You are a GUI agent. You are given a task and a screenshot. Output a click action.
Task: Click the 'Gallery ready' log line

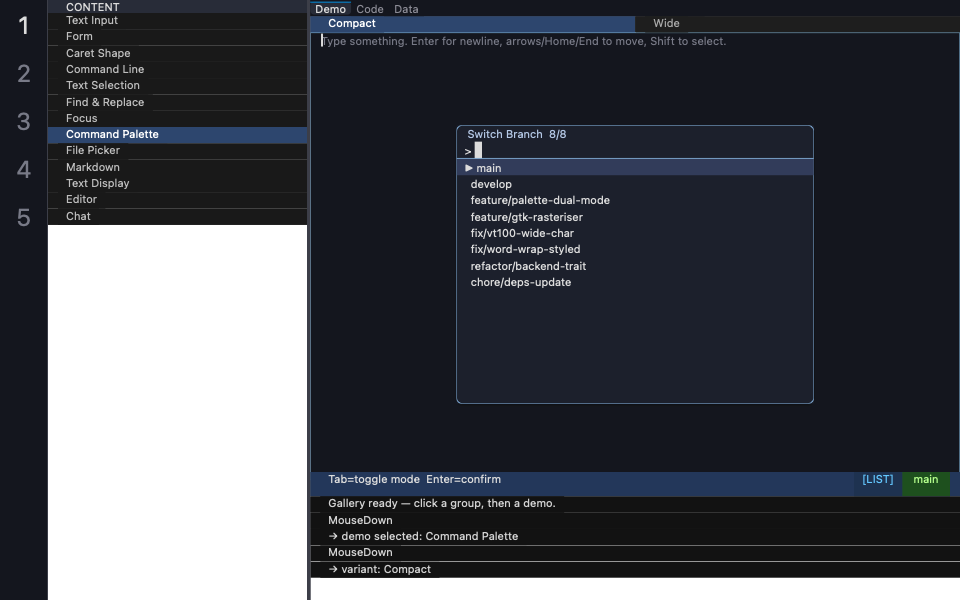pyautogui.click(x=442, y=503)
